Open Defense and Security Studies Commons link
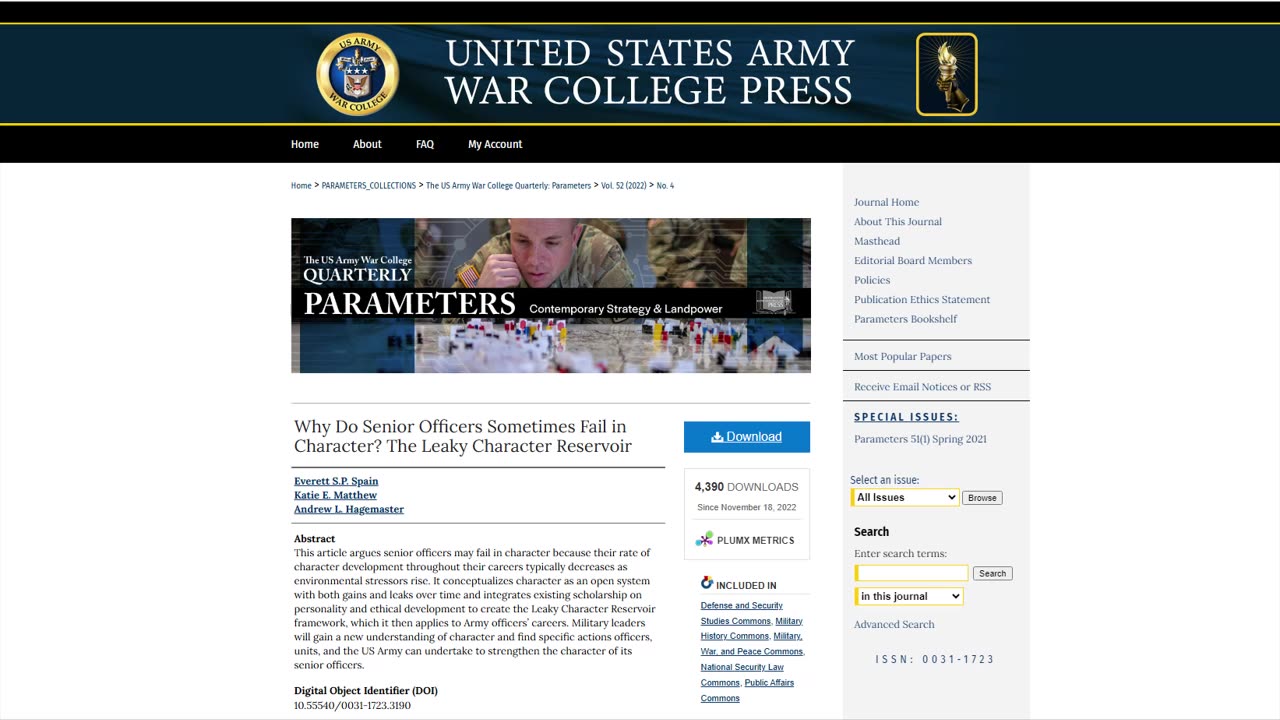 tap(741, 613)
